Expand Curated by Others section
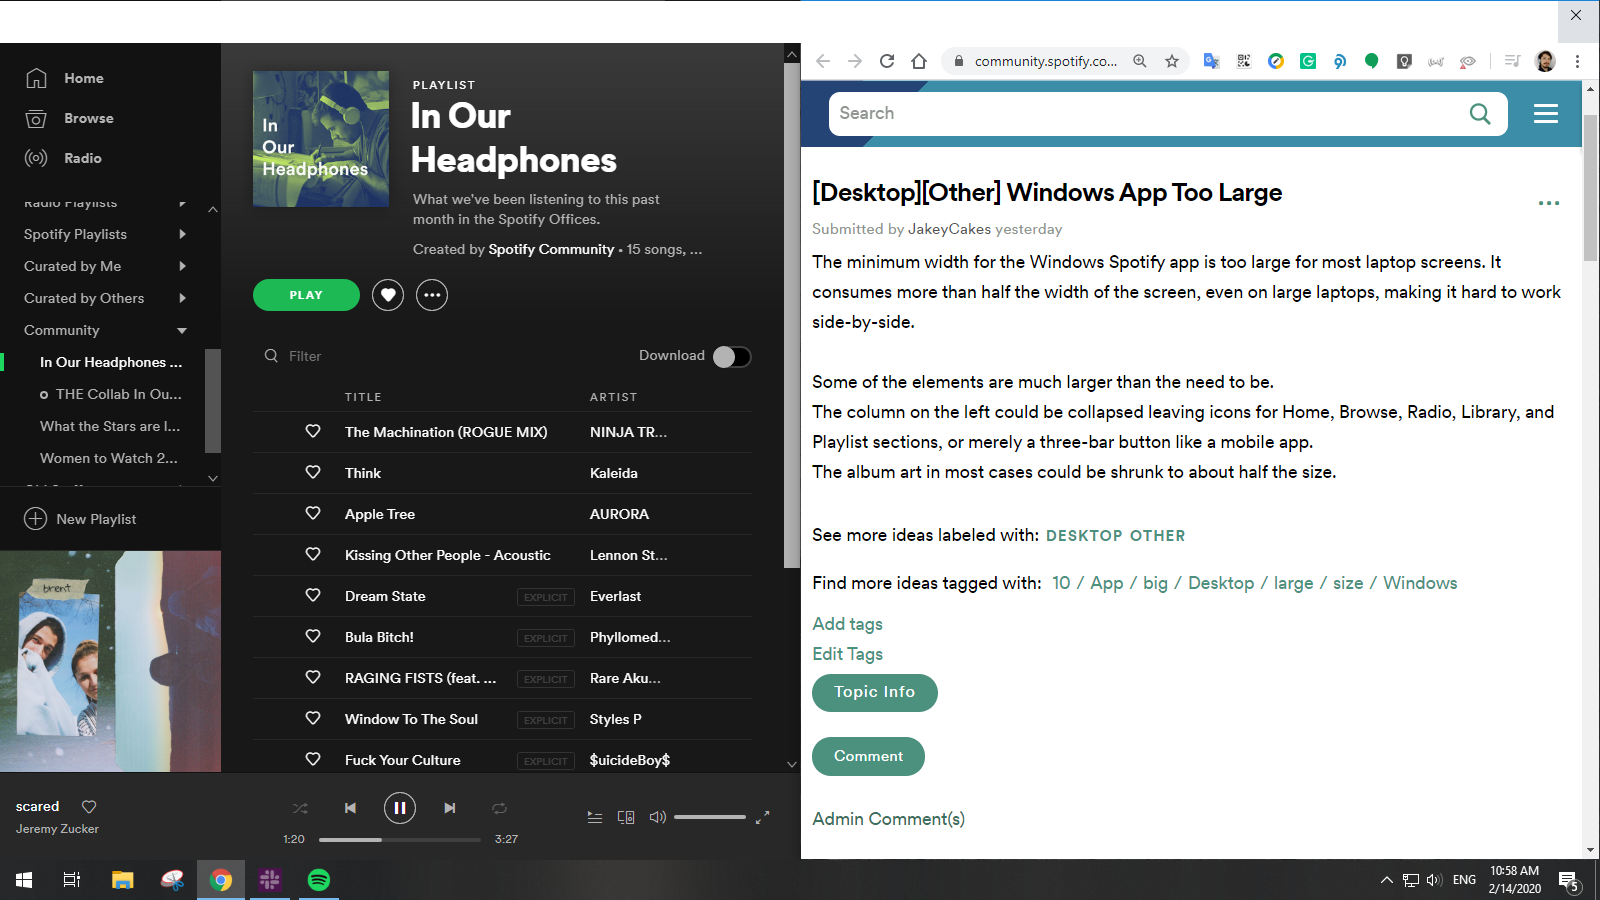This screenshot has width=1600, height=900. pyautogui.click(x=182, y=298)
